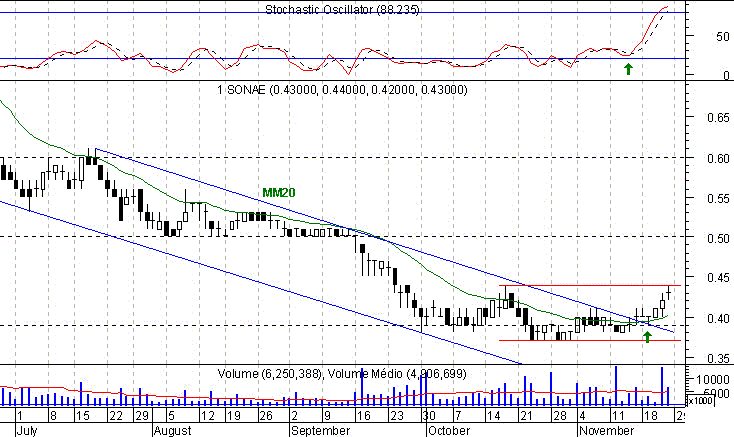Click the 0.50 price axis label
Viewport: 734px width, 437px height.
(718, 238)
